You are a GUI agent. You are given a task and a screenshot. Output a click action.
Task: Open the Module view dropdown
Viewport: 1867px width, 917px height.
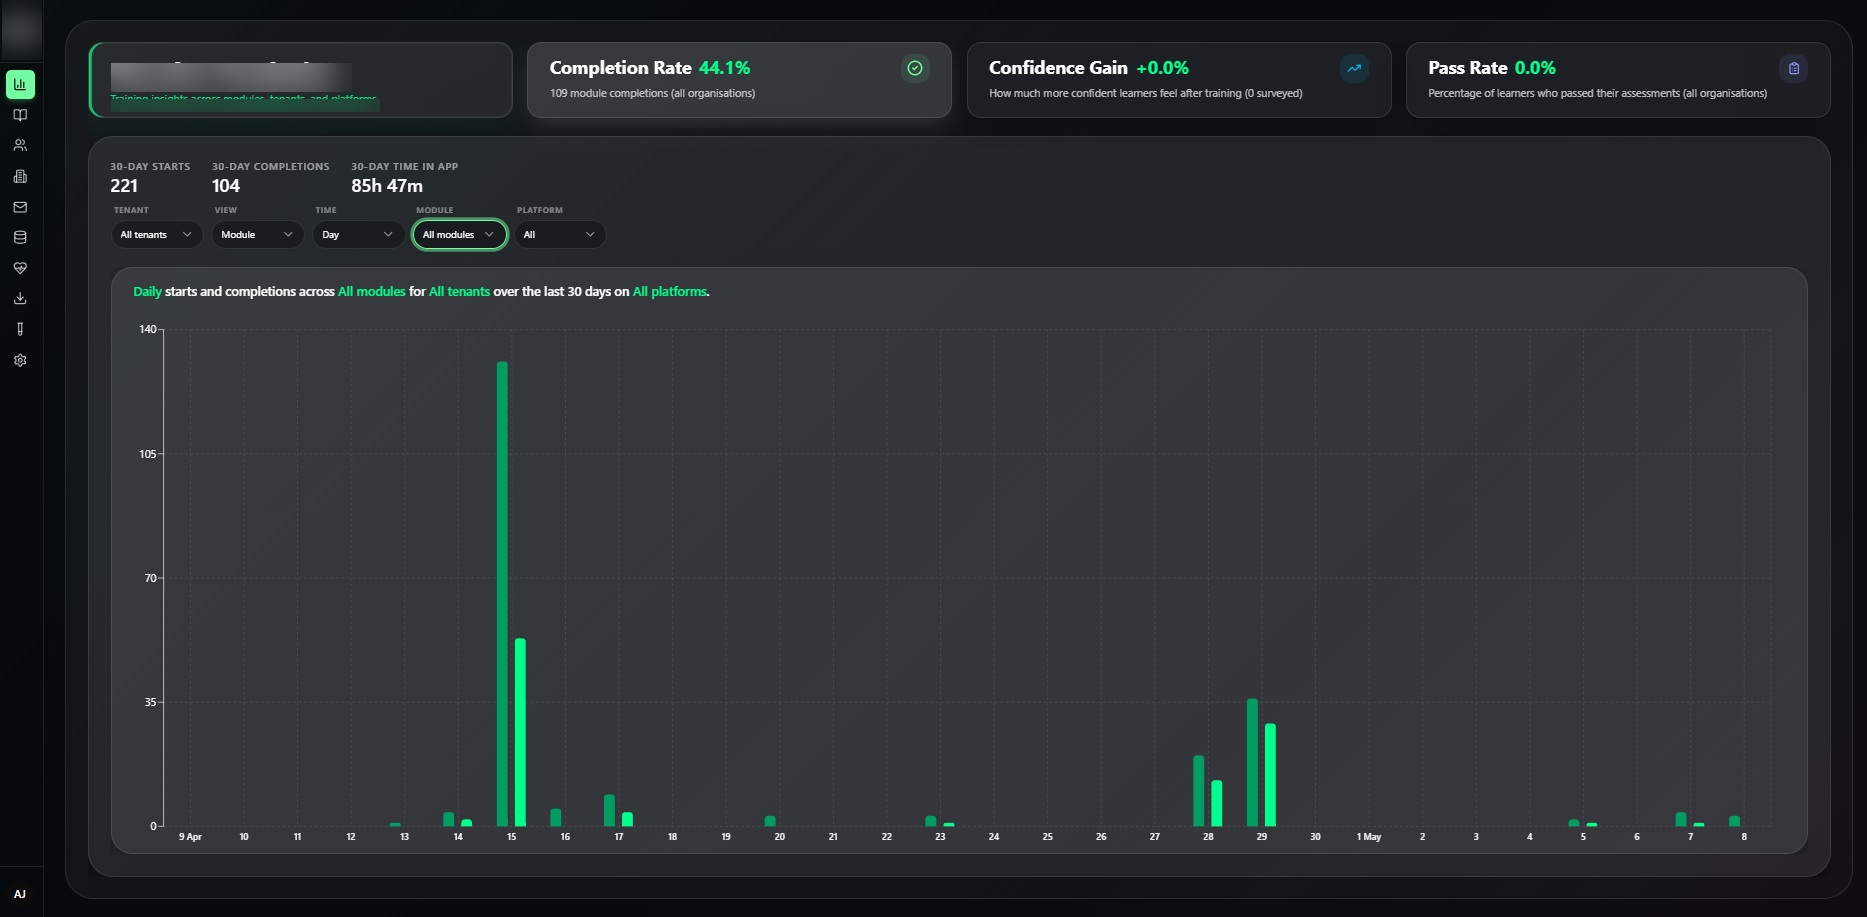pos(257,234)
